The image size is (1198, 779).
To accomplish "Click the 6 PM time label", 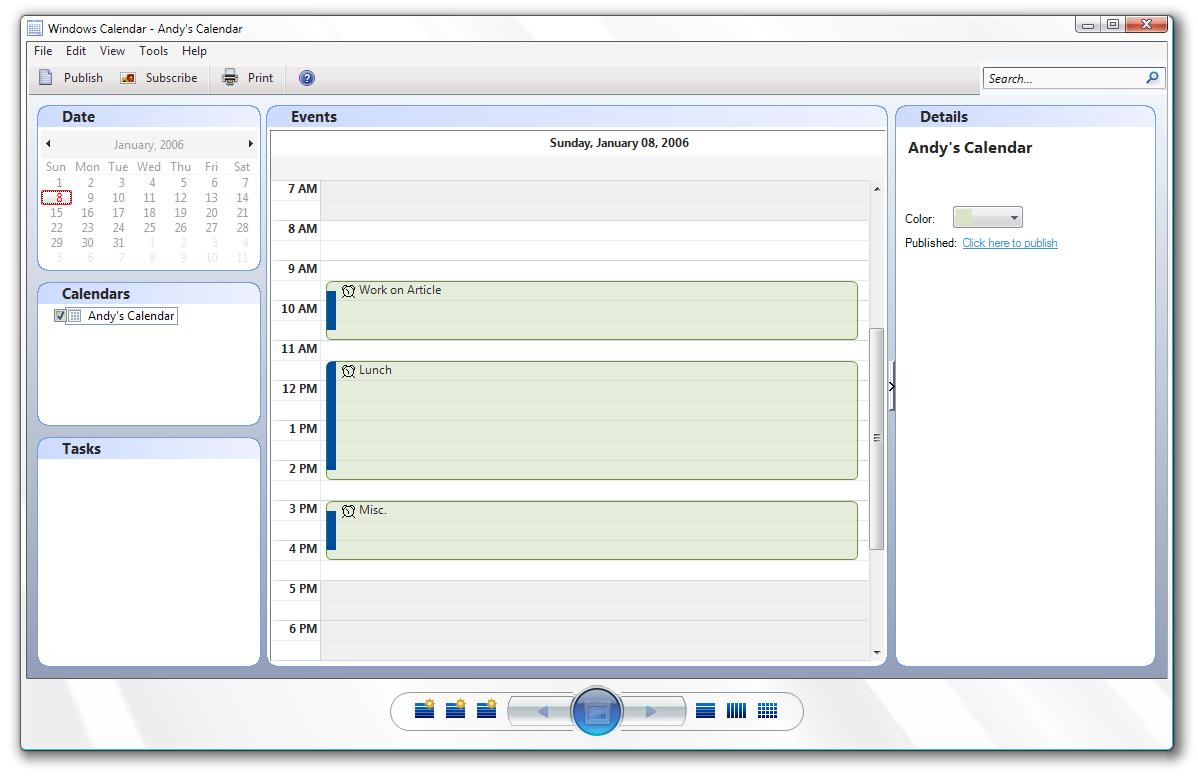I will [x=303, y=629].
